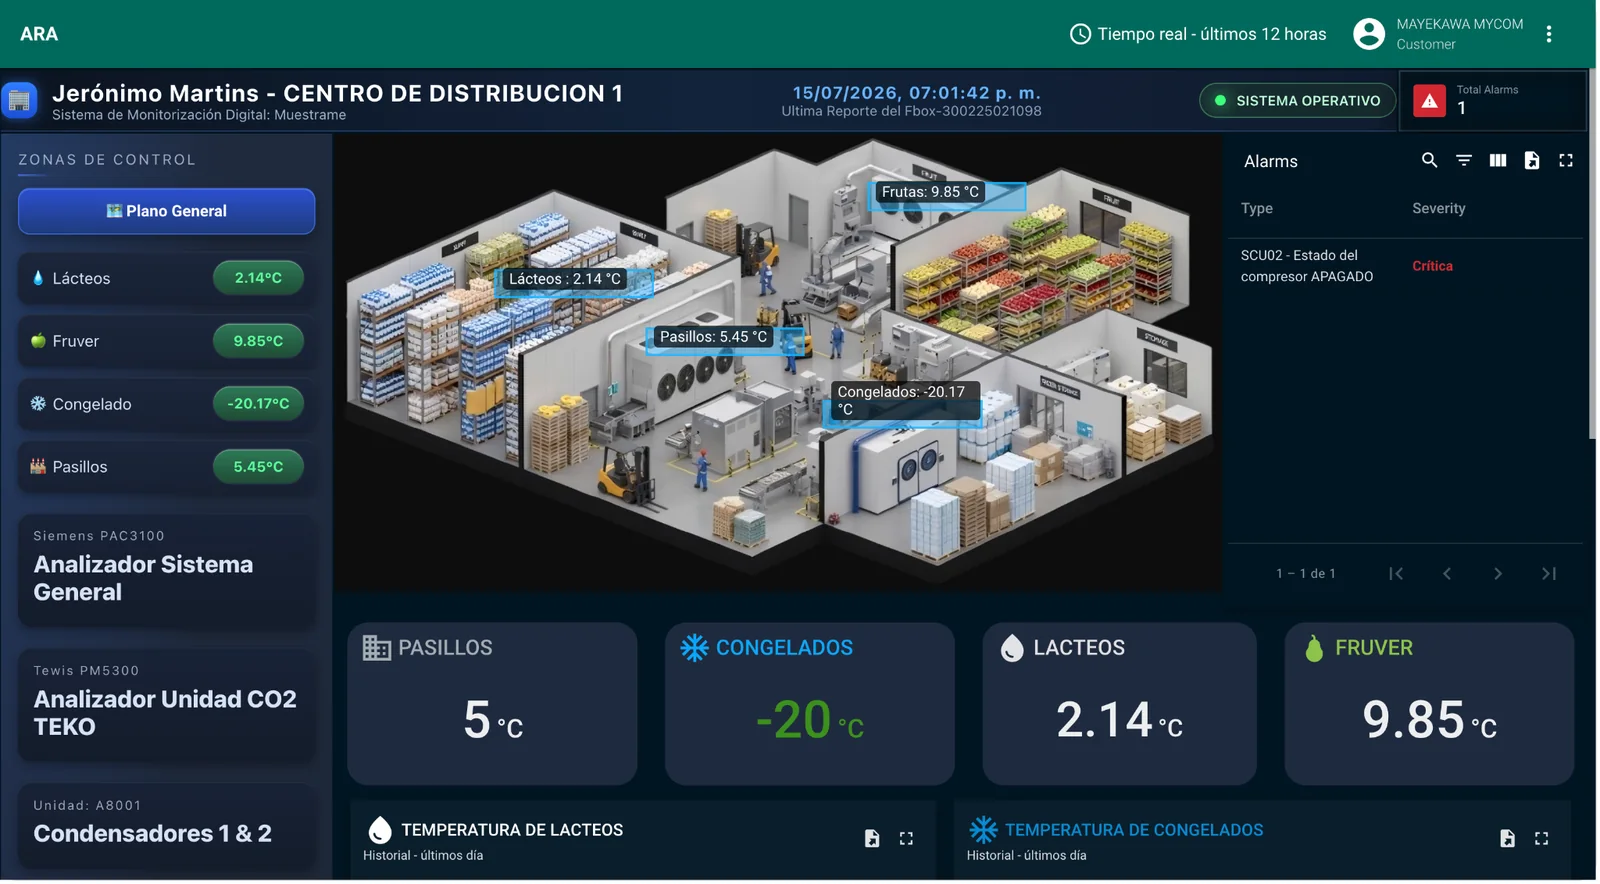This screenshot has width=1600, height=884.
Task: Open Analizador Unidad CO2 TEKO panel
Action: click(166, 706)
